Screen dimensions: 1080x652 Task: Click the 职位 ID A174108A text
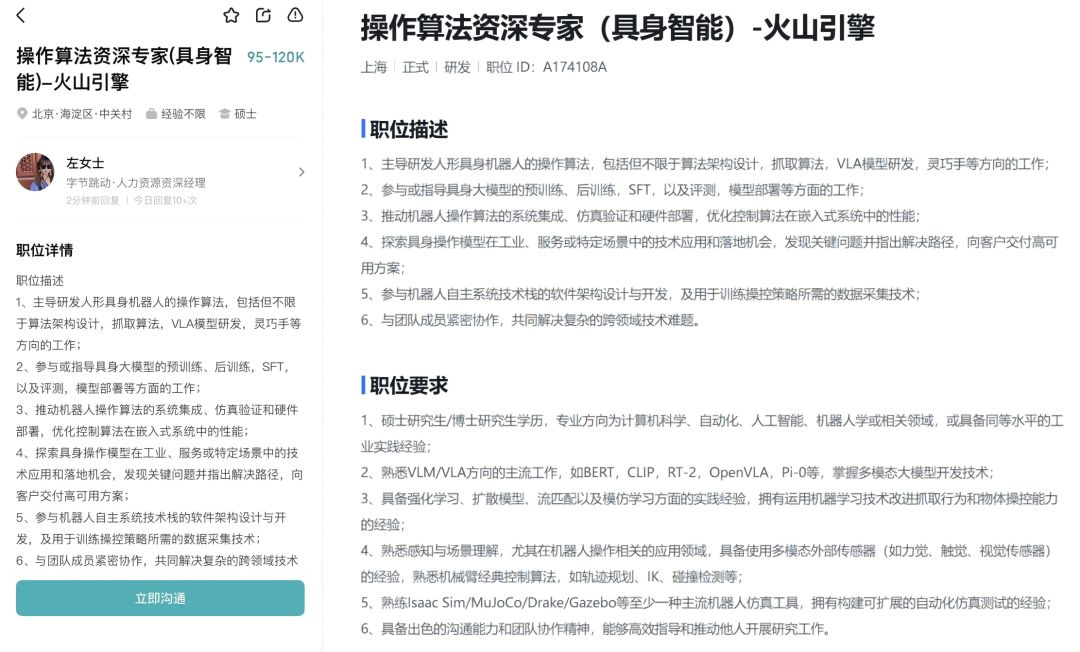click(x=544, y=67)
